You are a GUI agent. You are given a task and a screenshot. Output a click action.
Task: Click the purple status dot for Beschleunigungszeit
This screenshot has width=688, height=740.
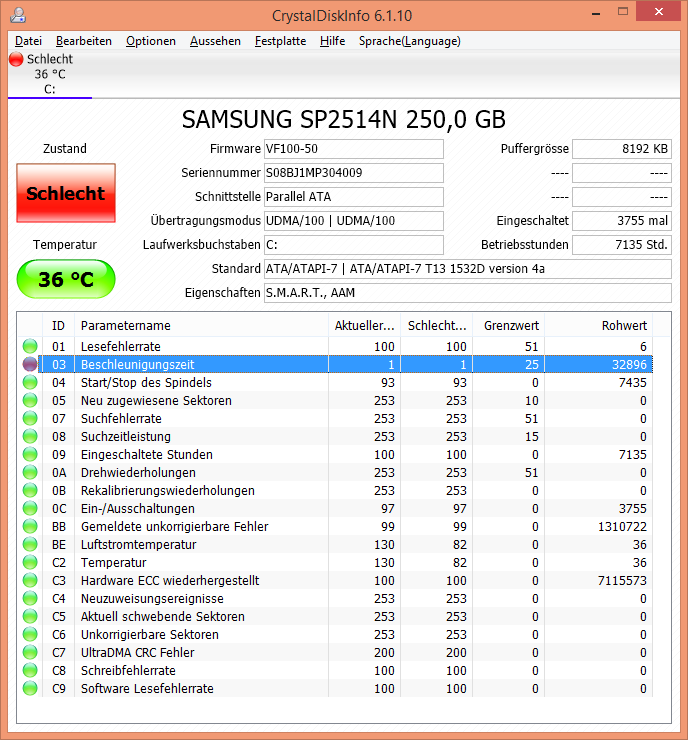tap(30, 364)
